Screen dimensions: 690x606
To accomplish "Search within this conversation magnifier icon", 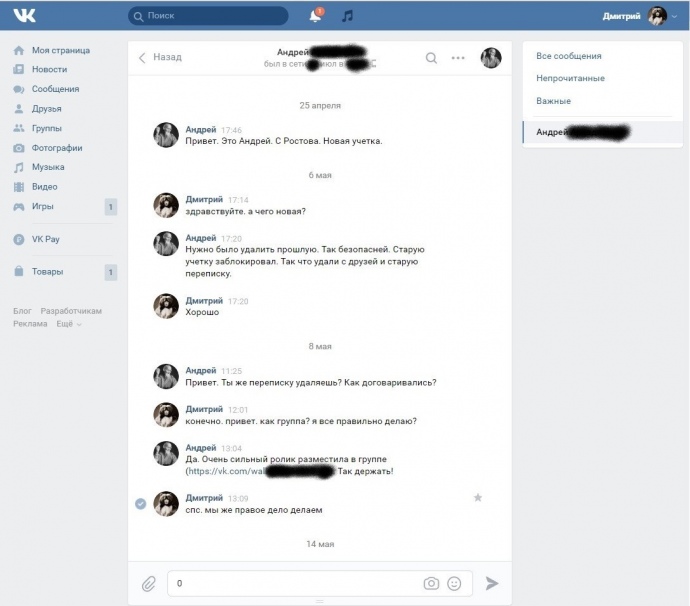I will [x=431, y=58].
